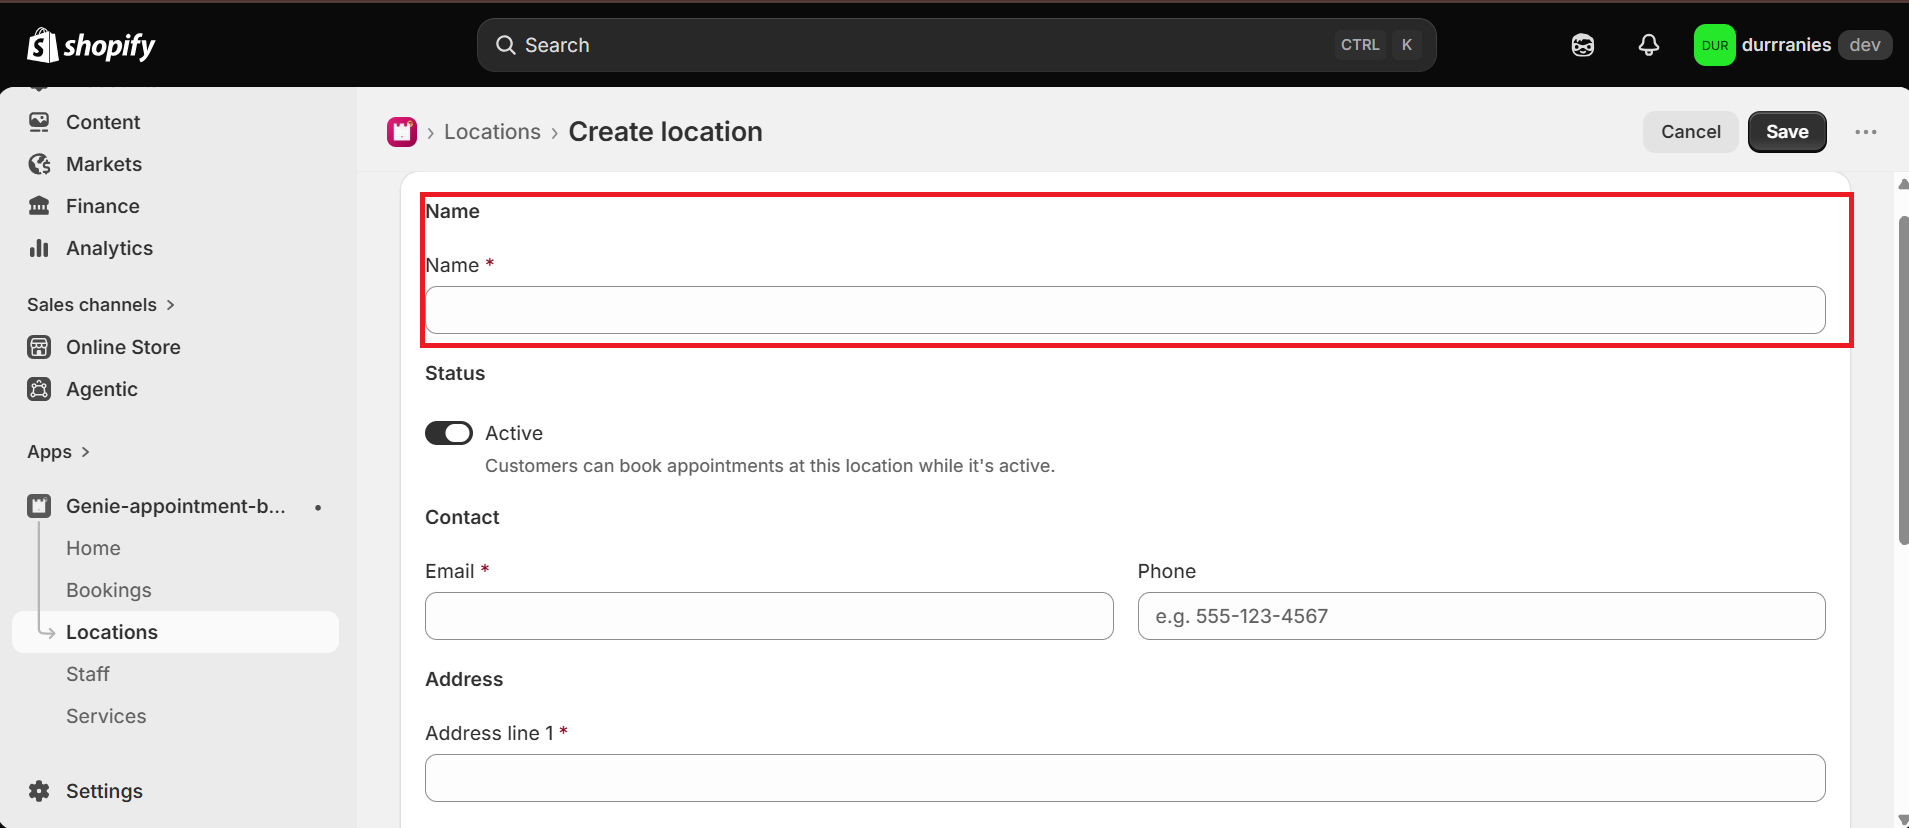Click the DUR account avatar
This screenshot has height=828, width=1909.
point(1714,45)
